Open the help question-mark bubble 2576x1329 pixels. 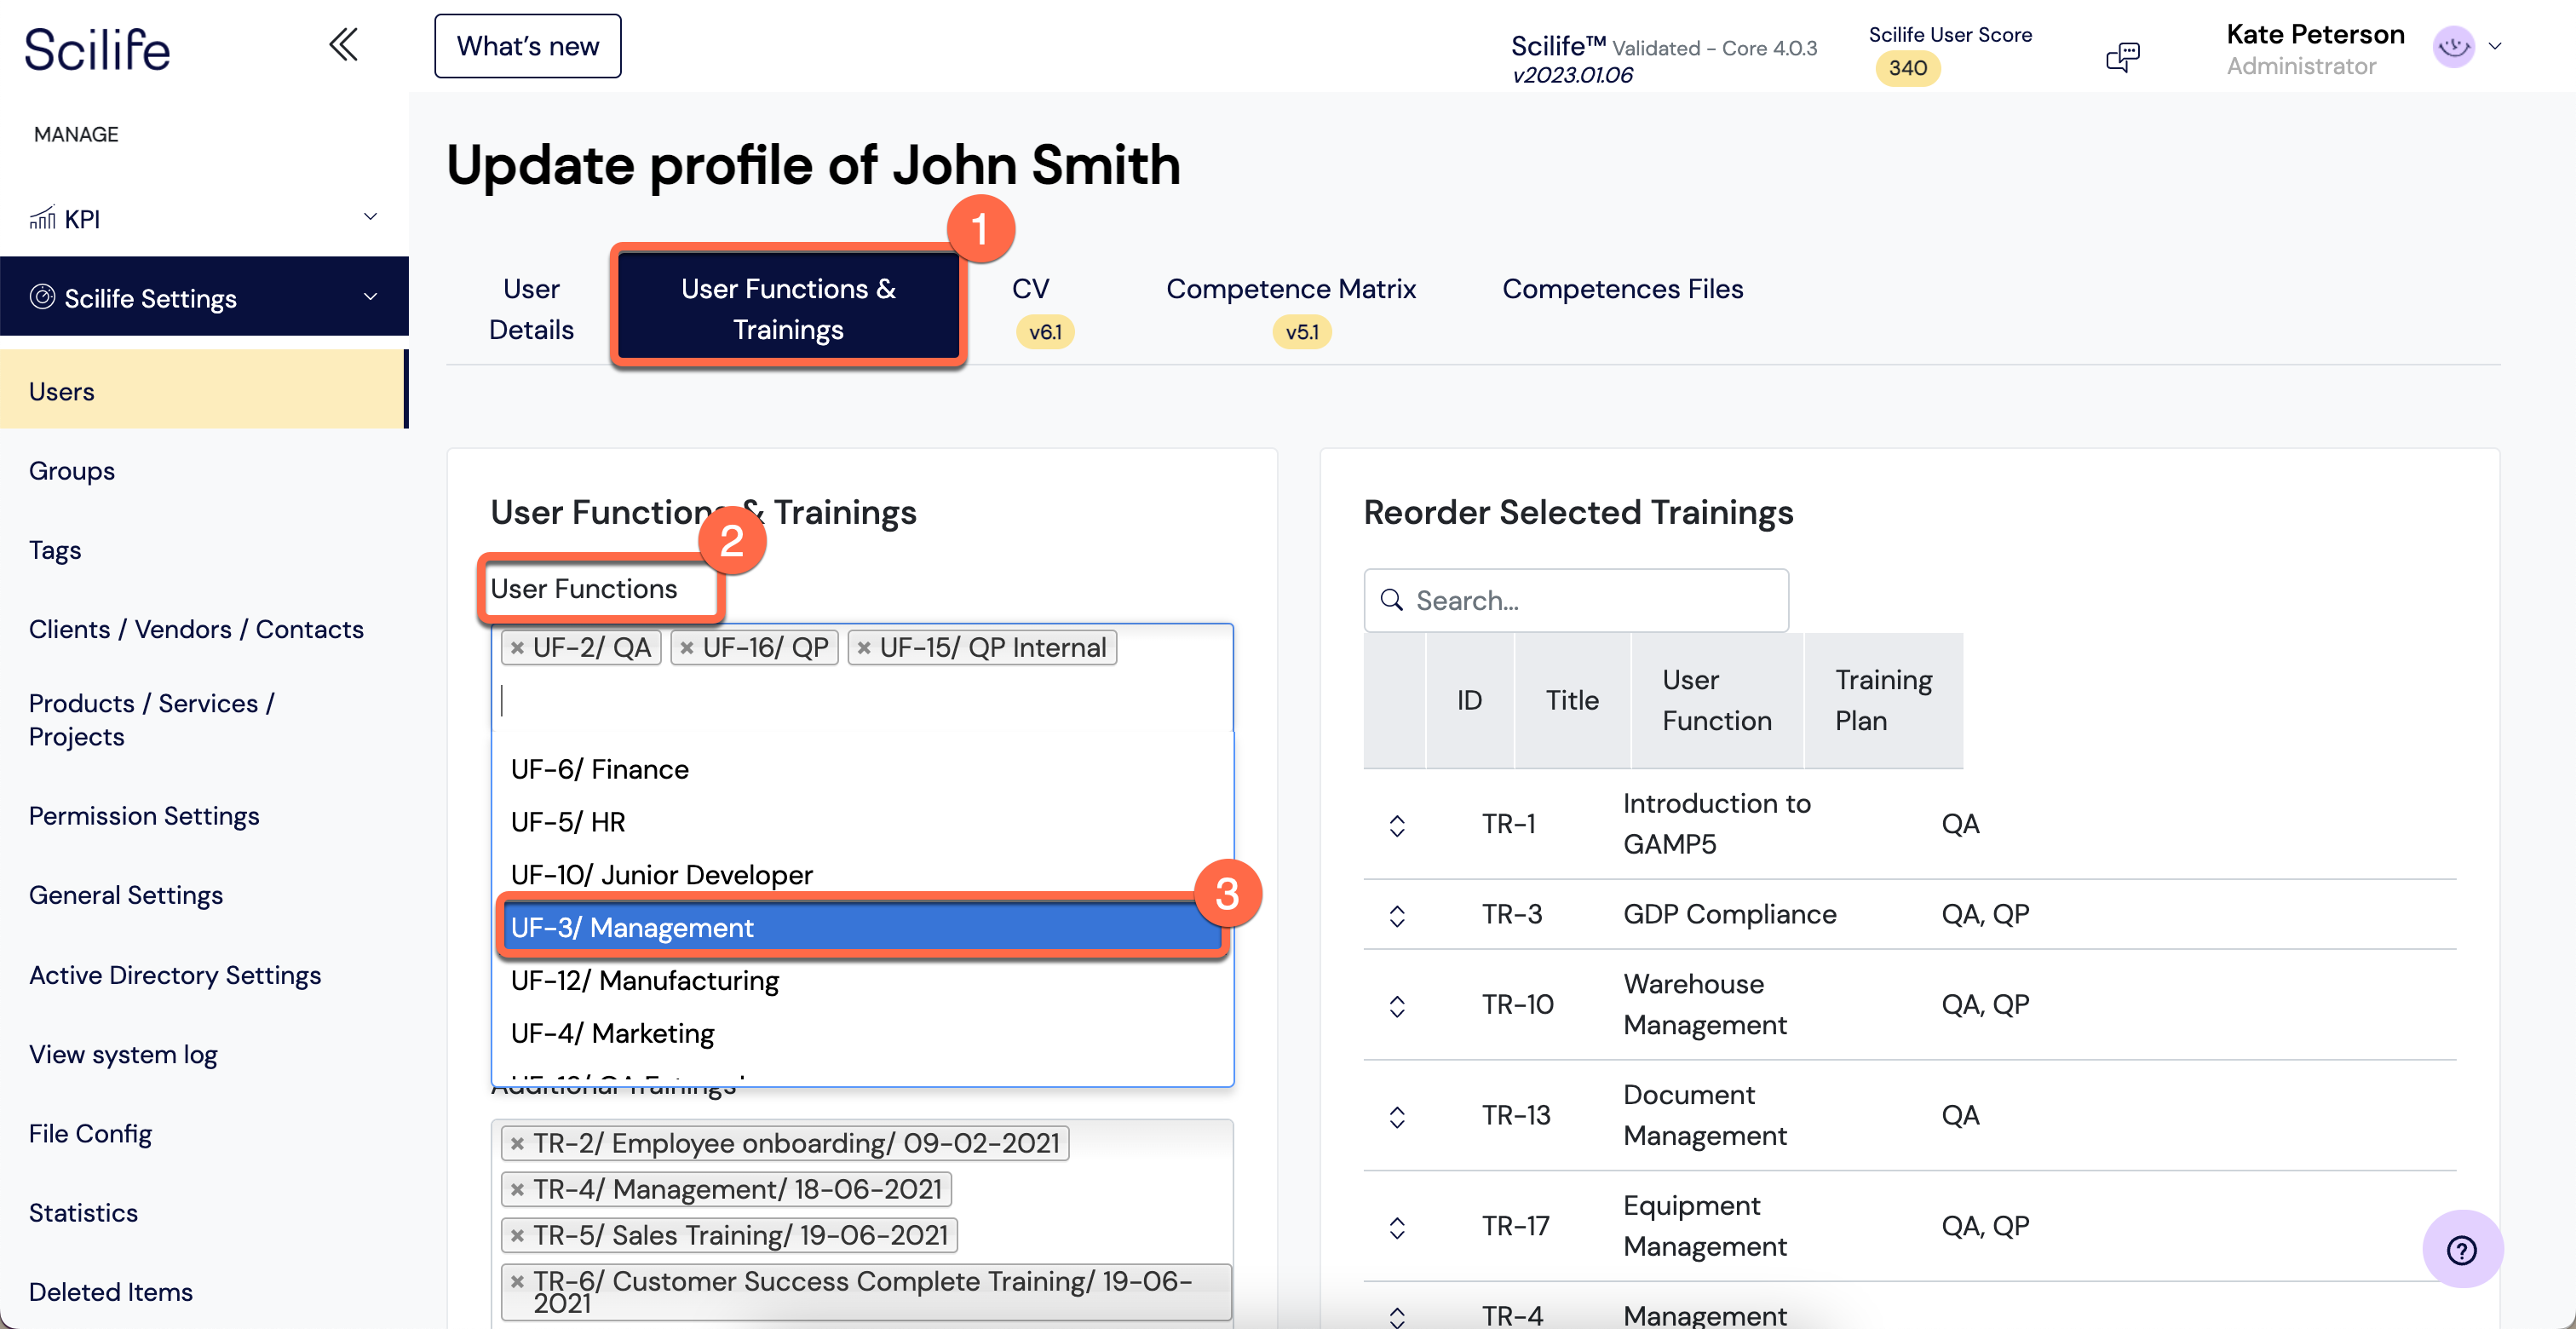[x=2462, y=1249]
